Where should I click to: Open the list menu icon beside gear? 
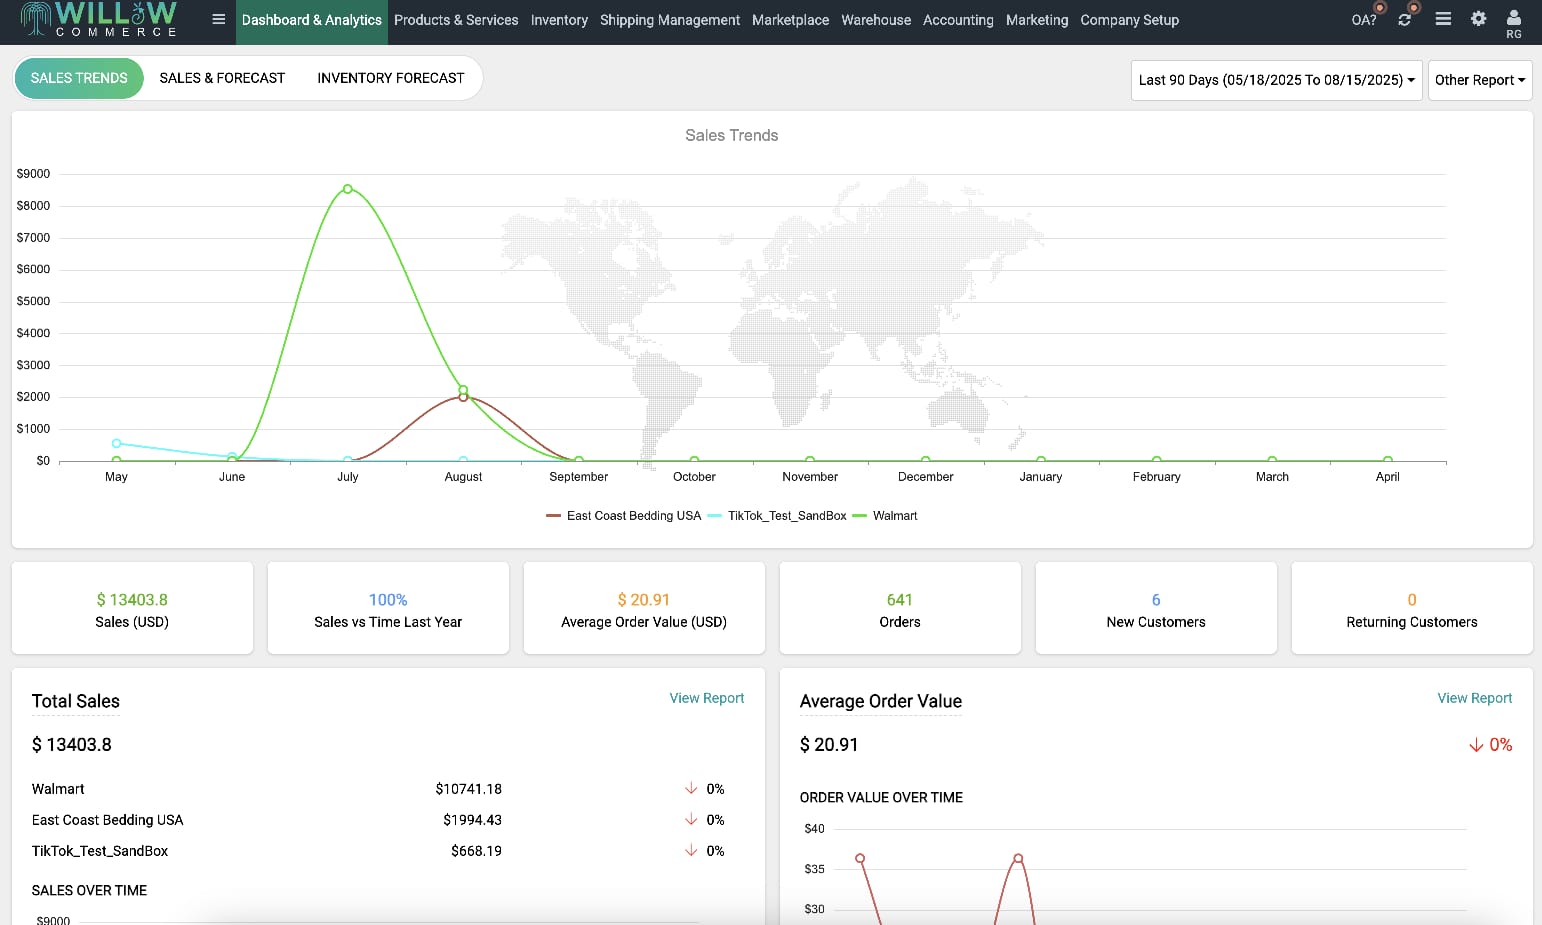coord(1442,19)
